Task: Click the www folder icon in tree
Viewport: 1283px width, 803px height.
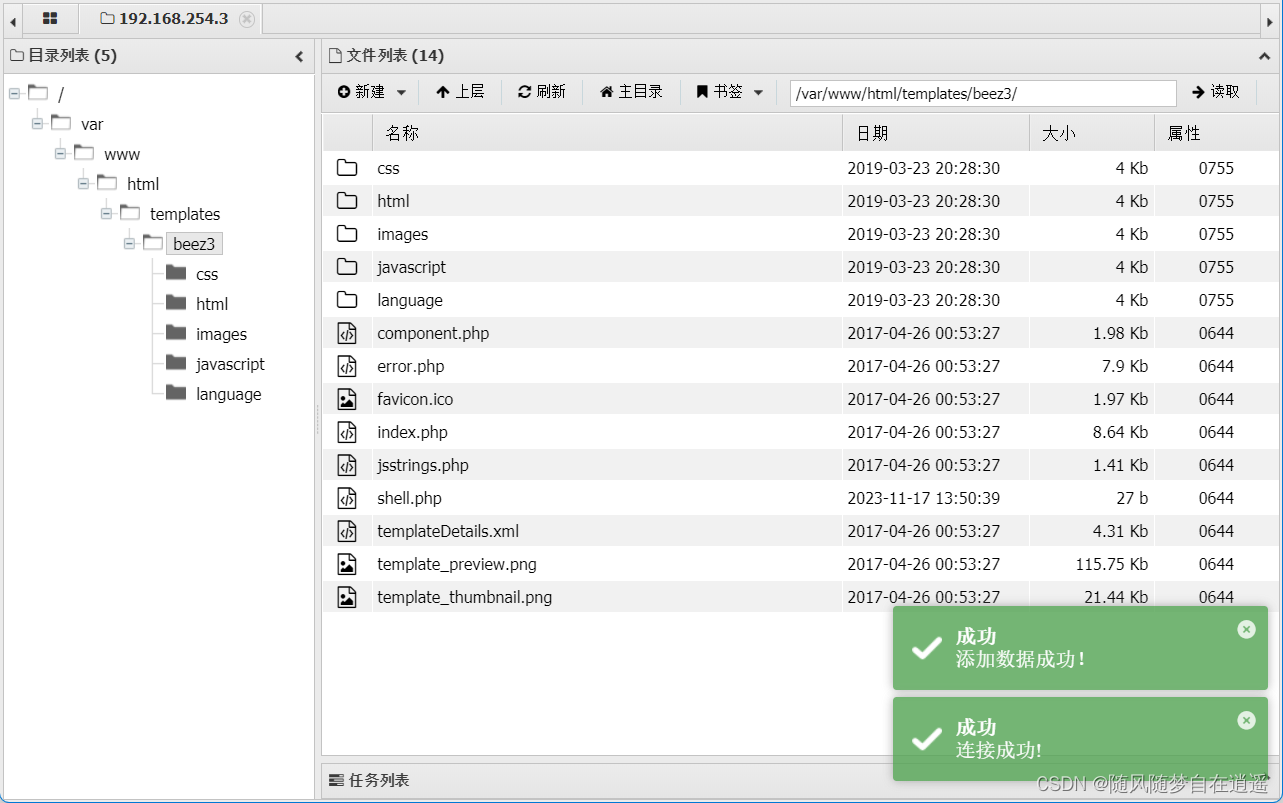Action: click(84, 153)
